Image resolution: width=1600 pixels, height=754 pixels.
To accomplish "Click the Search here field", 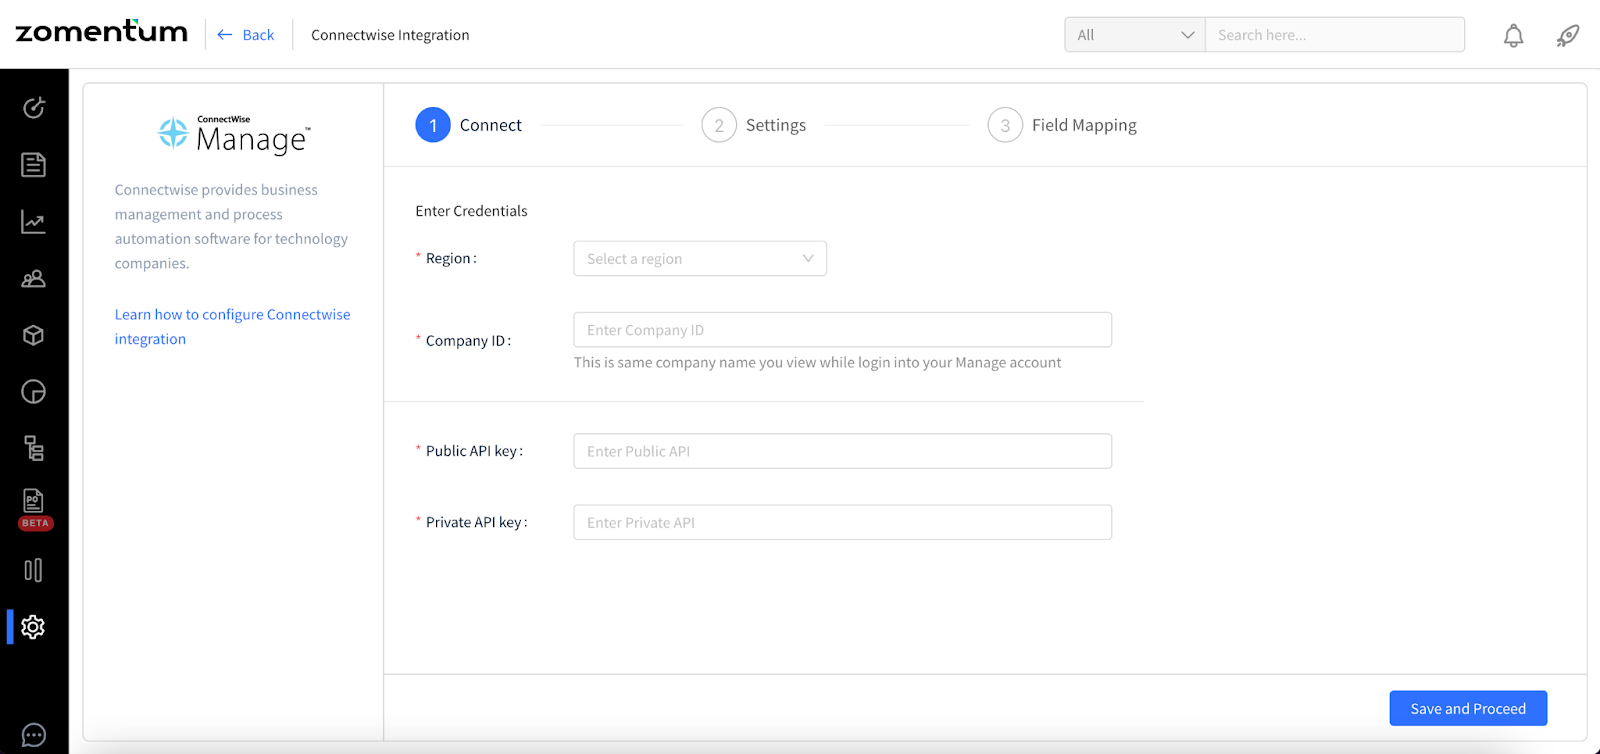I will [x=1335, y=35].
